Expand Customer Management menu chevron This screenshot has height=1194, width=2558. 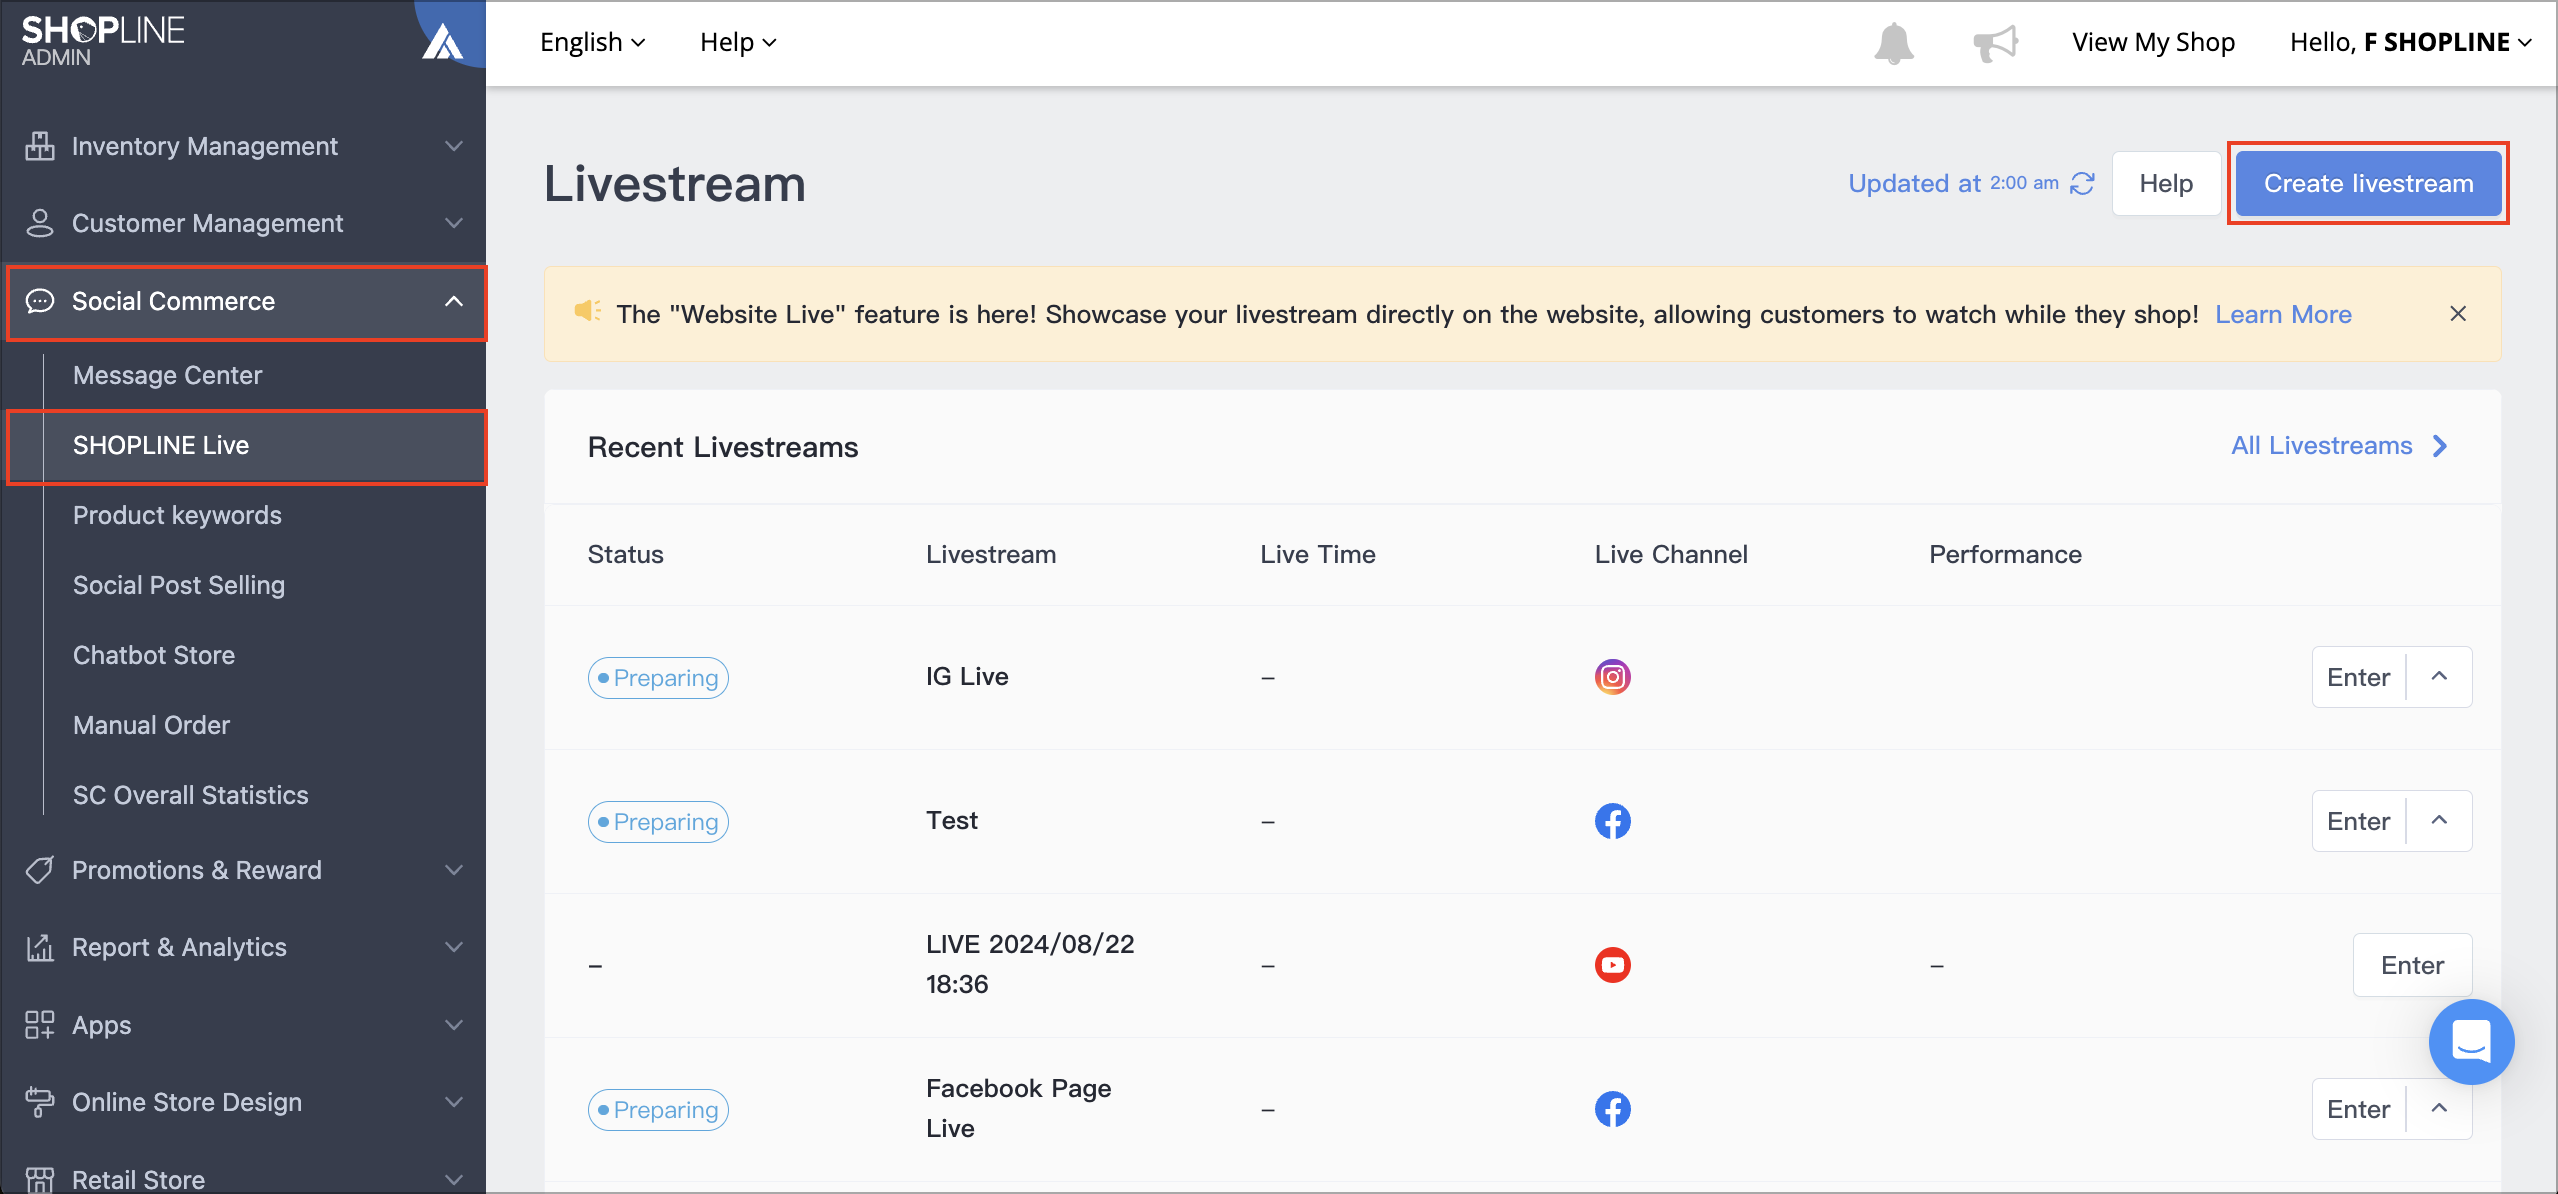[x=454, y=223]
